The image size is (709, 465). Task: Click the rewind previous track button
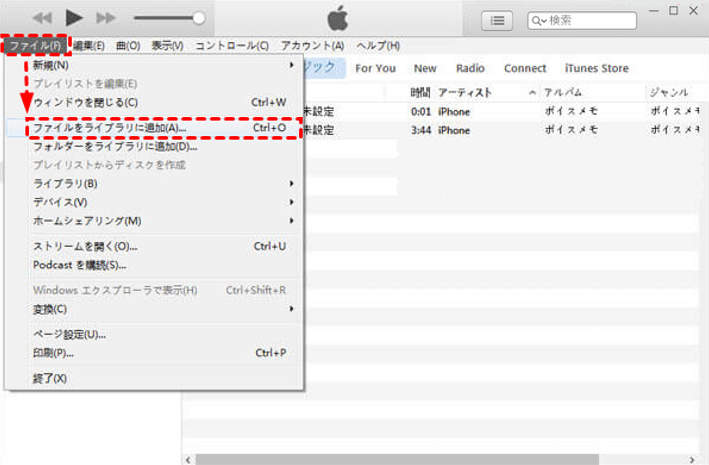(43, 19)
